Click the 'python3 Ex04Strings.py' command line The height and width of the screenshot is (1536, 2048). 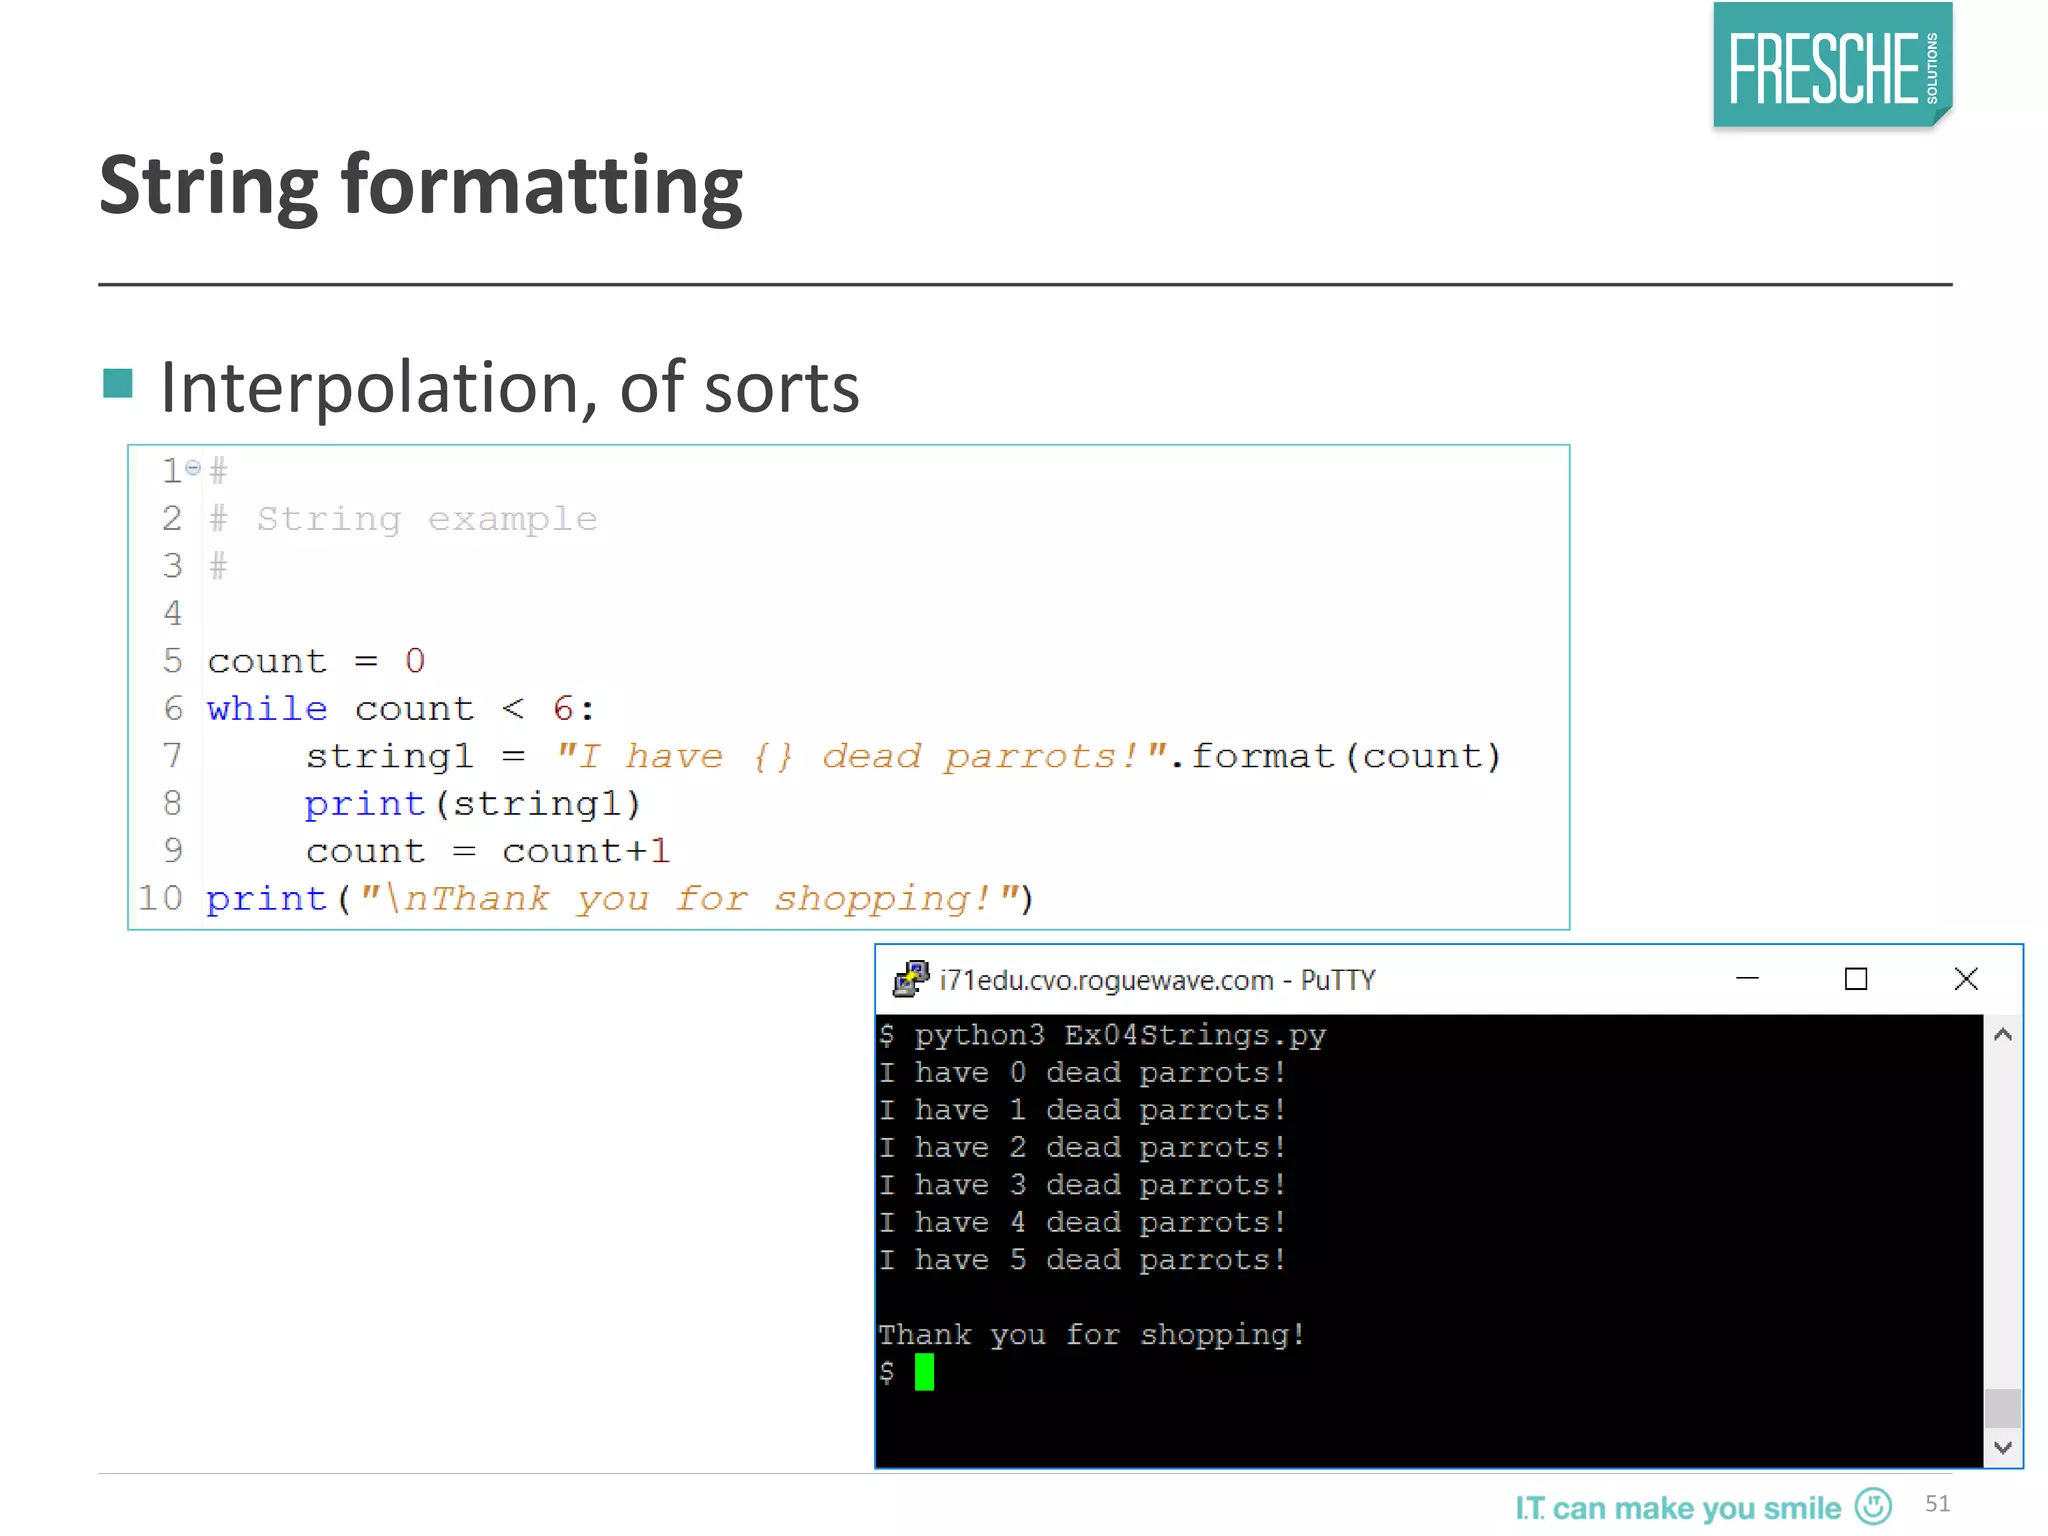tap(1120, 1036)
